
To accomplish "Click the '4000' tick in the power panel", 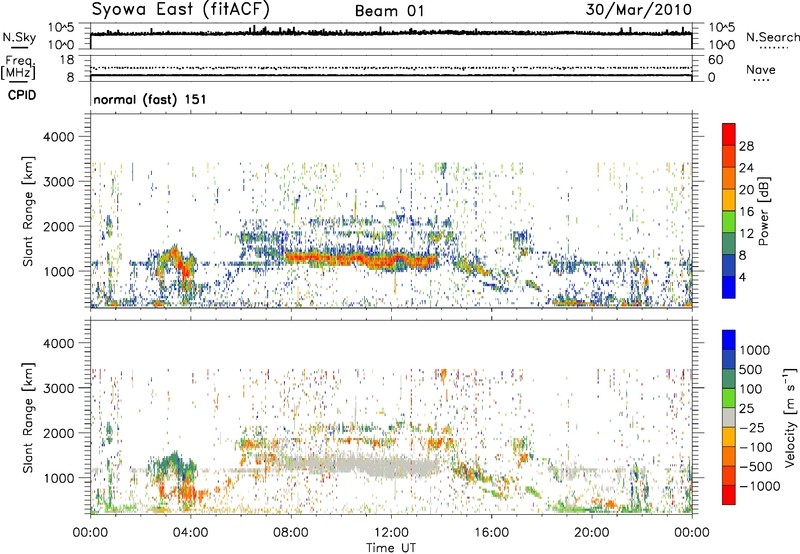I will (x=58, y=137).
